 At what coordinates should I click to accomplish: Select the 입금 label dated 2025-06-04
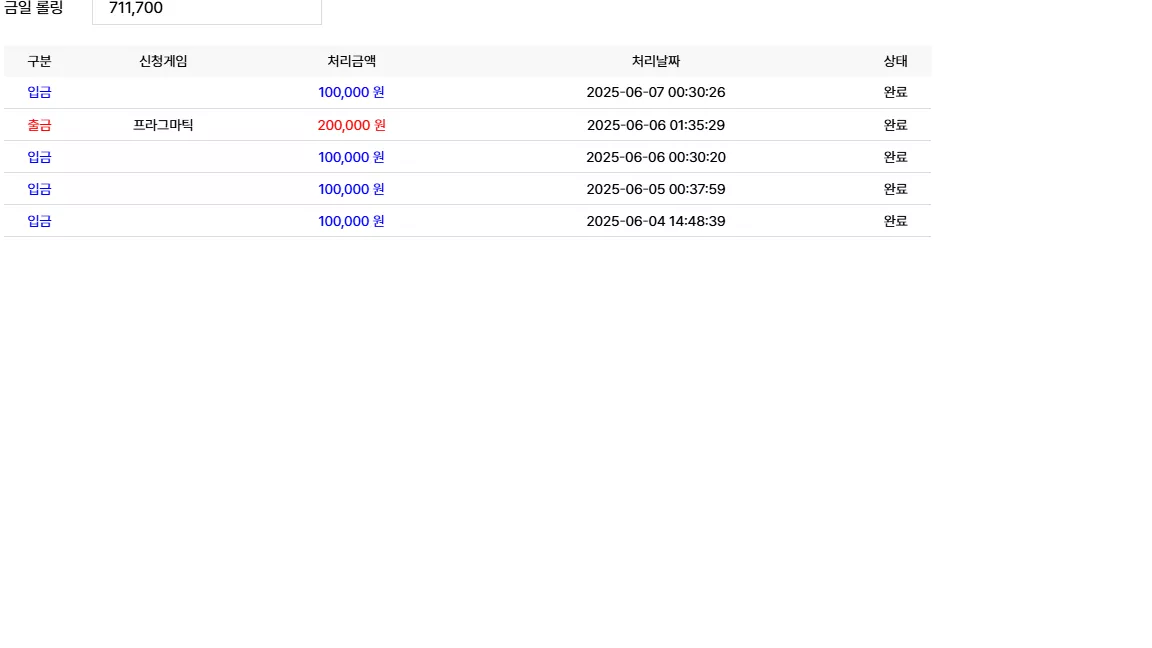point(39,221)
